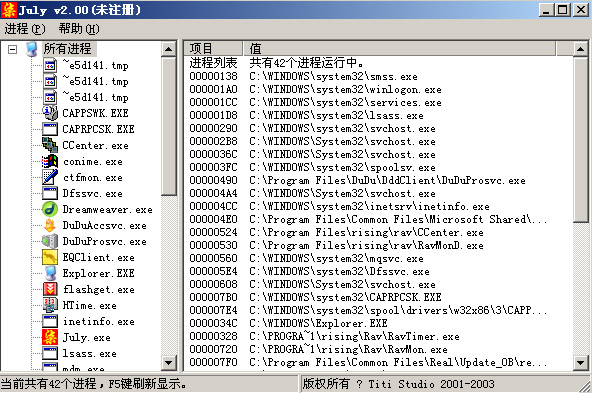Click the lsass.exe window icon

tap(50, 353)
